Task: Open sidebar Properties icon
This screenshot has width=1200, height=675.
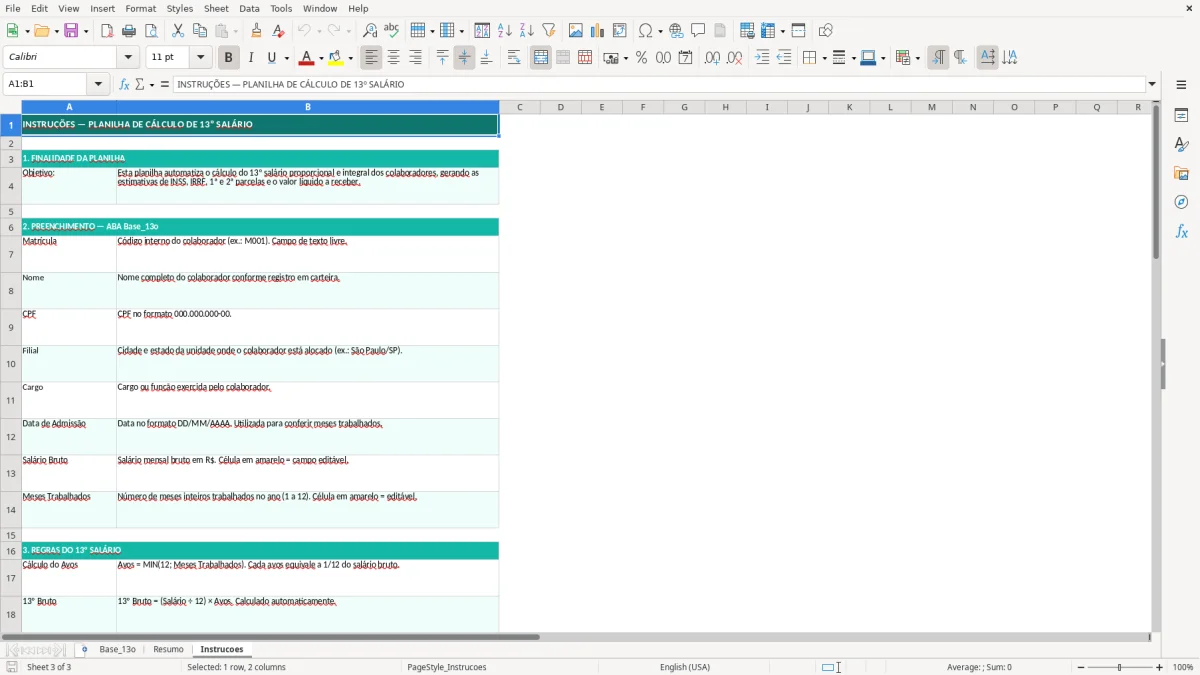Action: [x=1181, y=115]
